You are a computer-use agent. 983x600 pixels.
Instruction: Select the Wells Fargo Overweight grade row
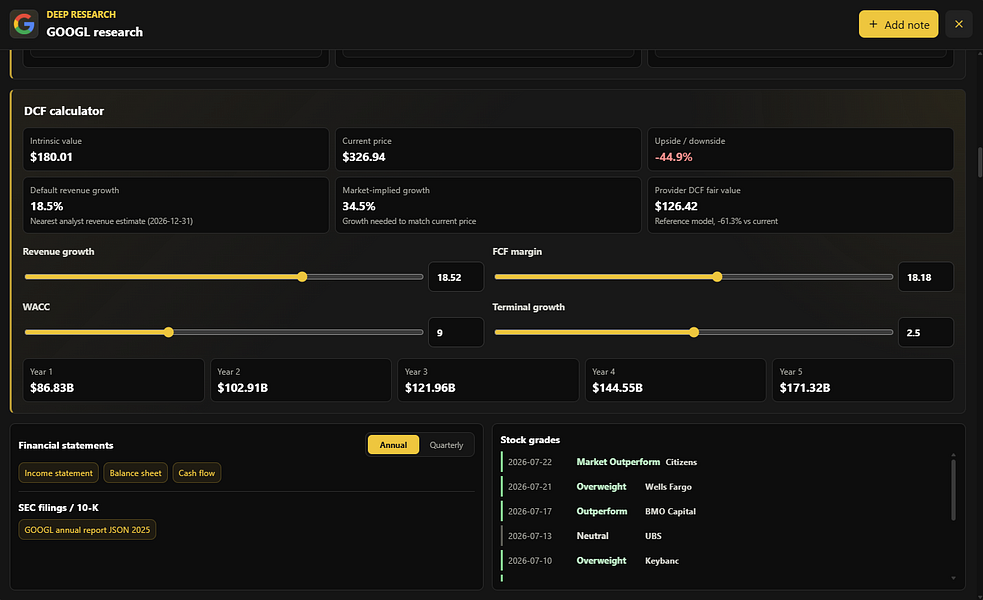coord(724,487)
